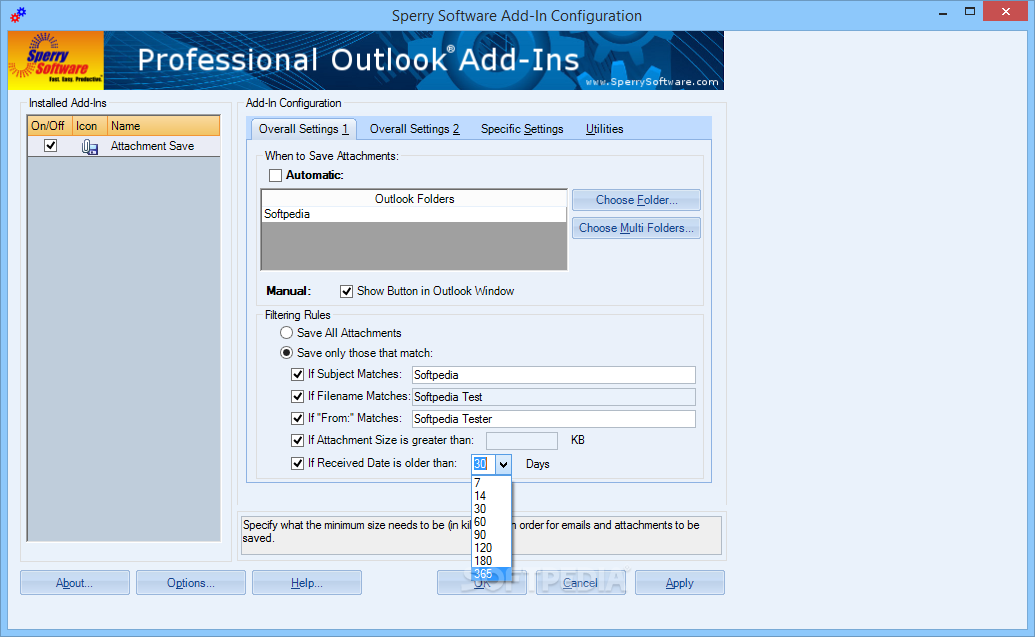Screen dimensions: 1035x637
Task: Uncheck Show Button in Outlook Window
Action: pos(347,291)
